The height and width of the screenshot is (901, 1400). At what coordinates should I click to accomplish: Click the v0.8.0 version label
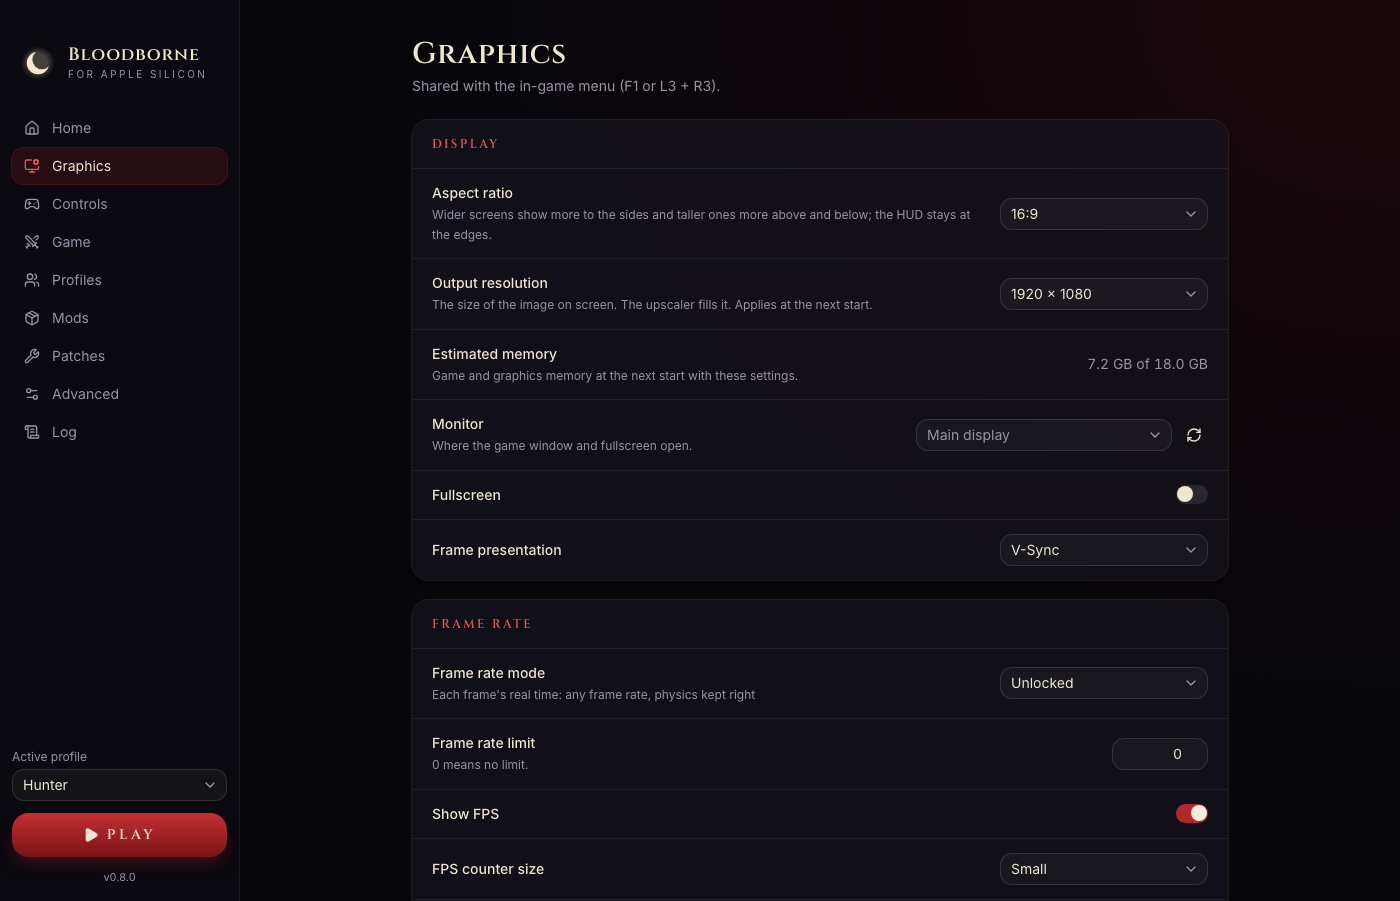pyautogui.click(x=120, y=877)
